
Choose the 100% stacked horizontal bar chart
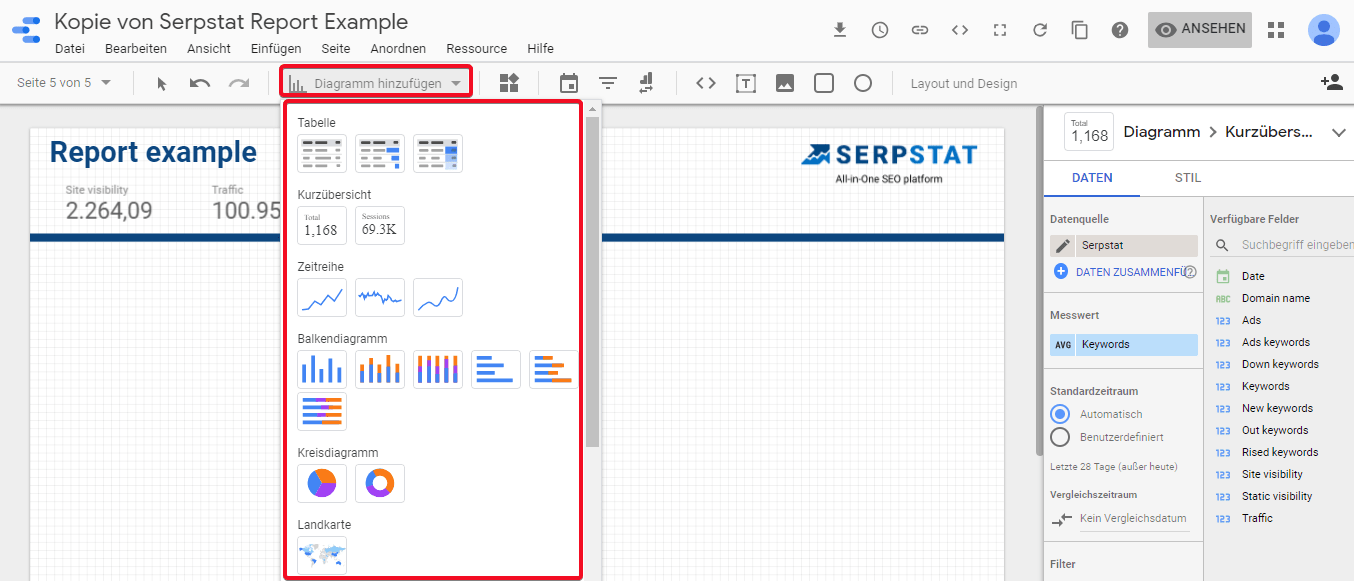pos(322,411)
